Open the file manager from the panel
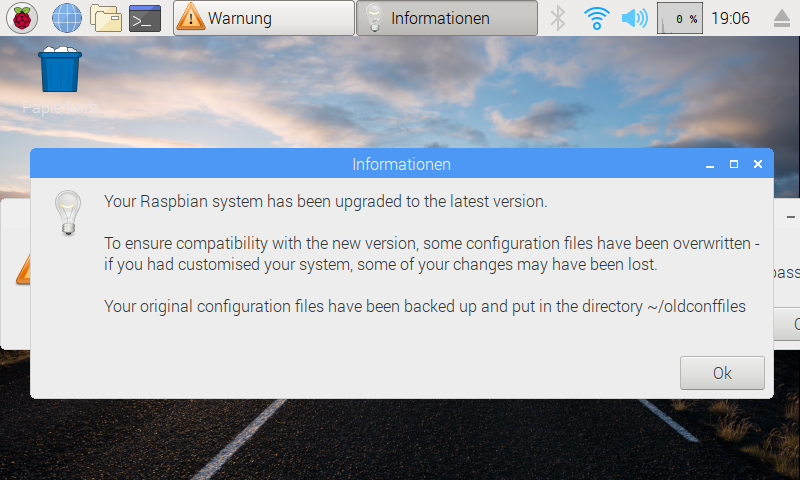The image size is (800, 480). tap(105, 17)
